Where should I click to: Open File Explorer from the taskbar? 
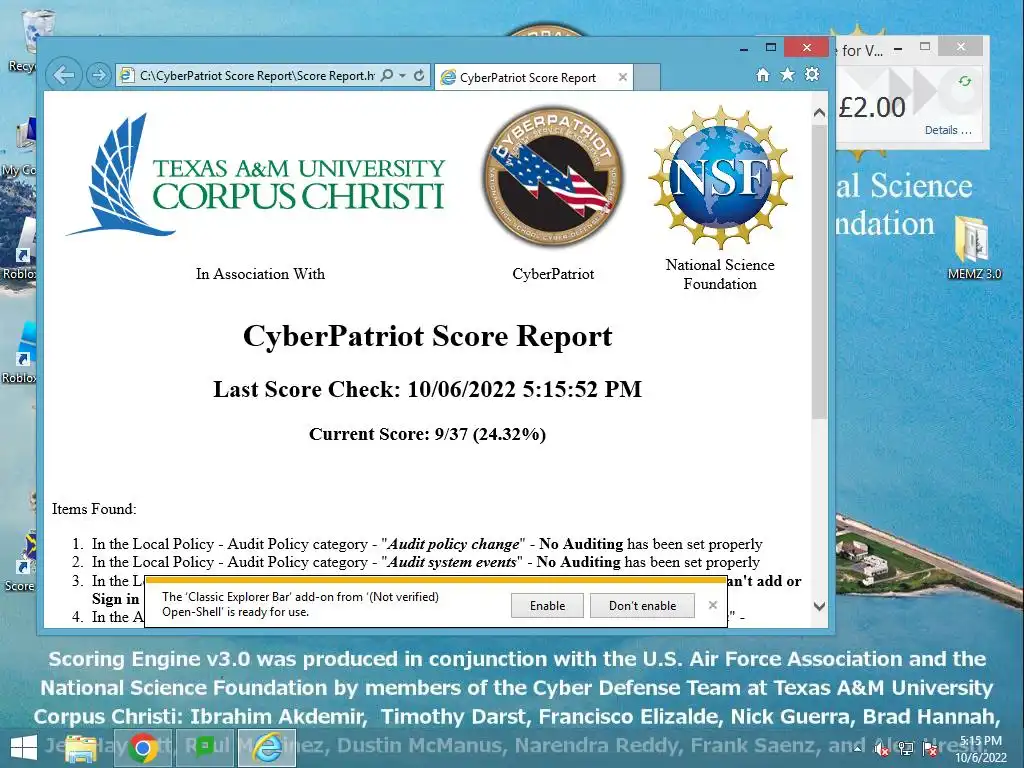click(x=80, y=748)
